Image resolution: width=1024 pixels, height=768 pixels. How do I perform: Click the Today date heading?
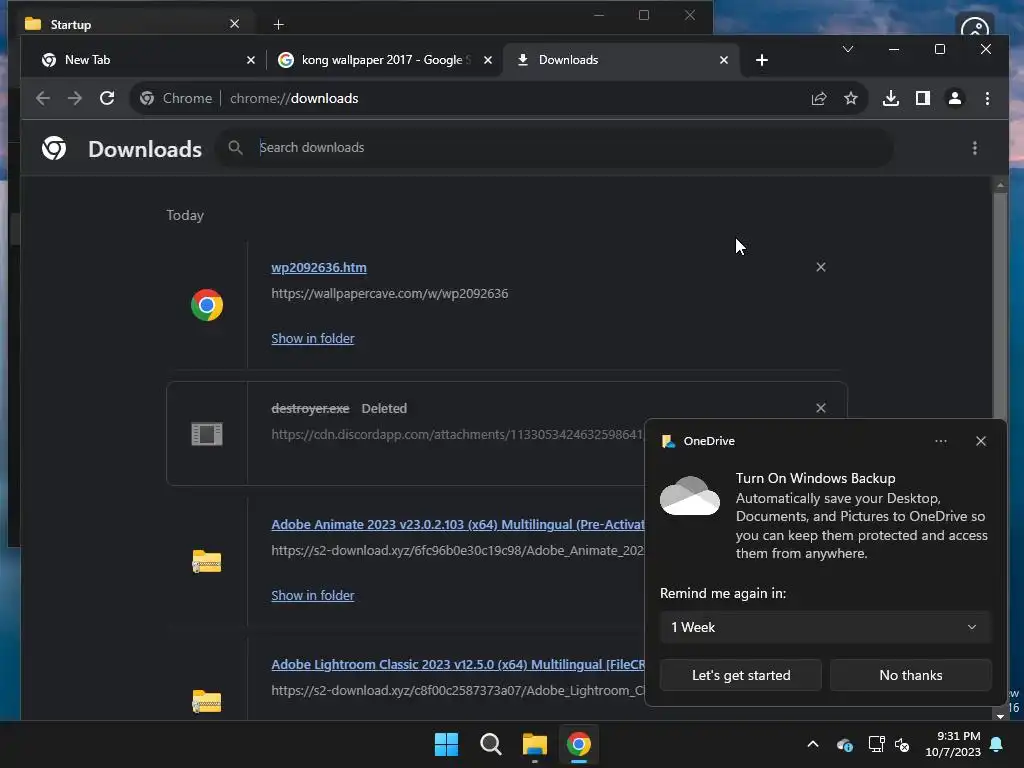185,215
